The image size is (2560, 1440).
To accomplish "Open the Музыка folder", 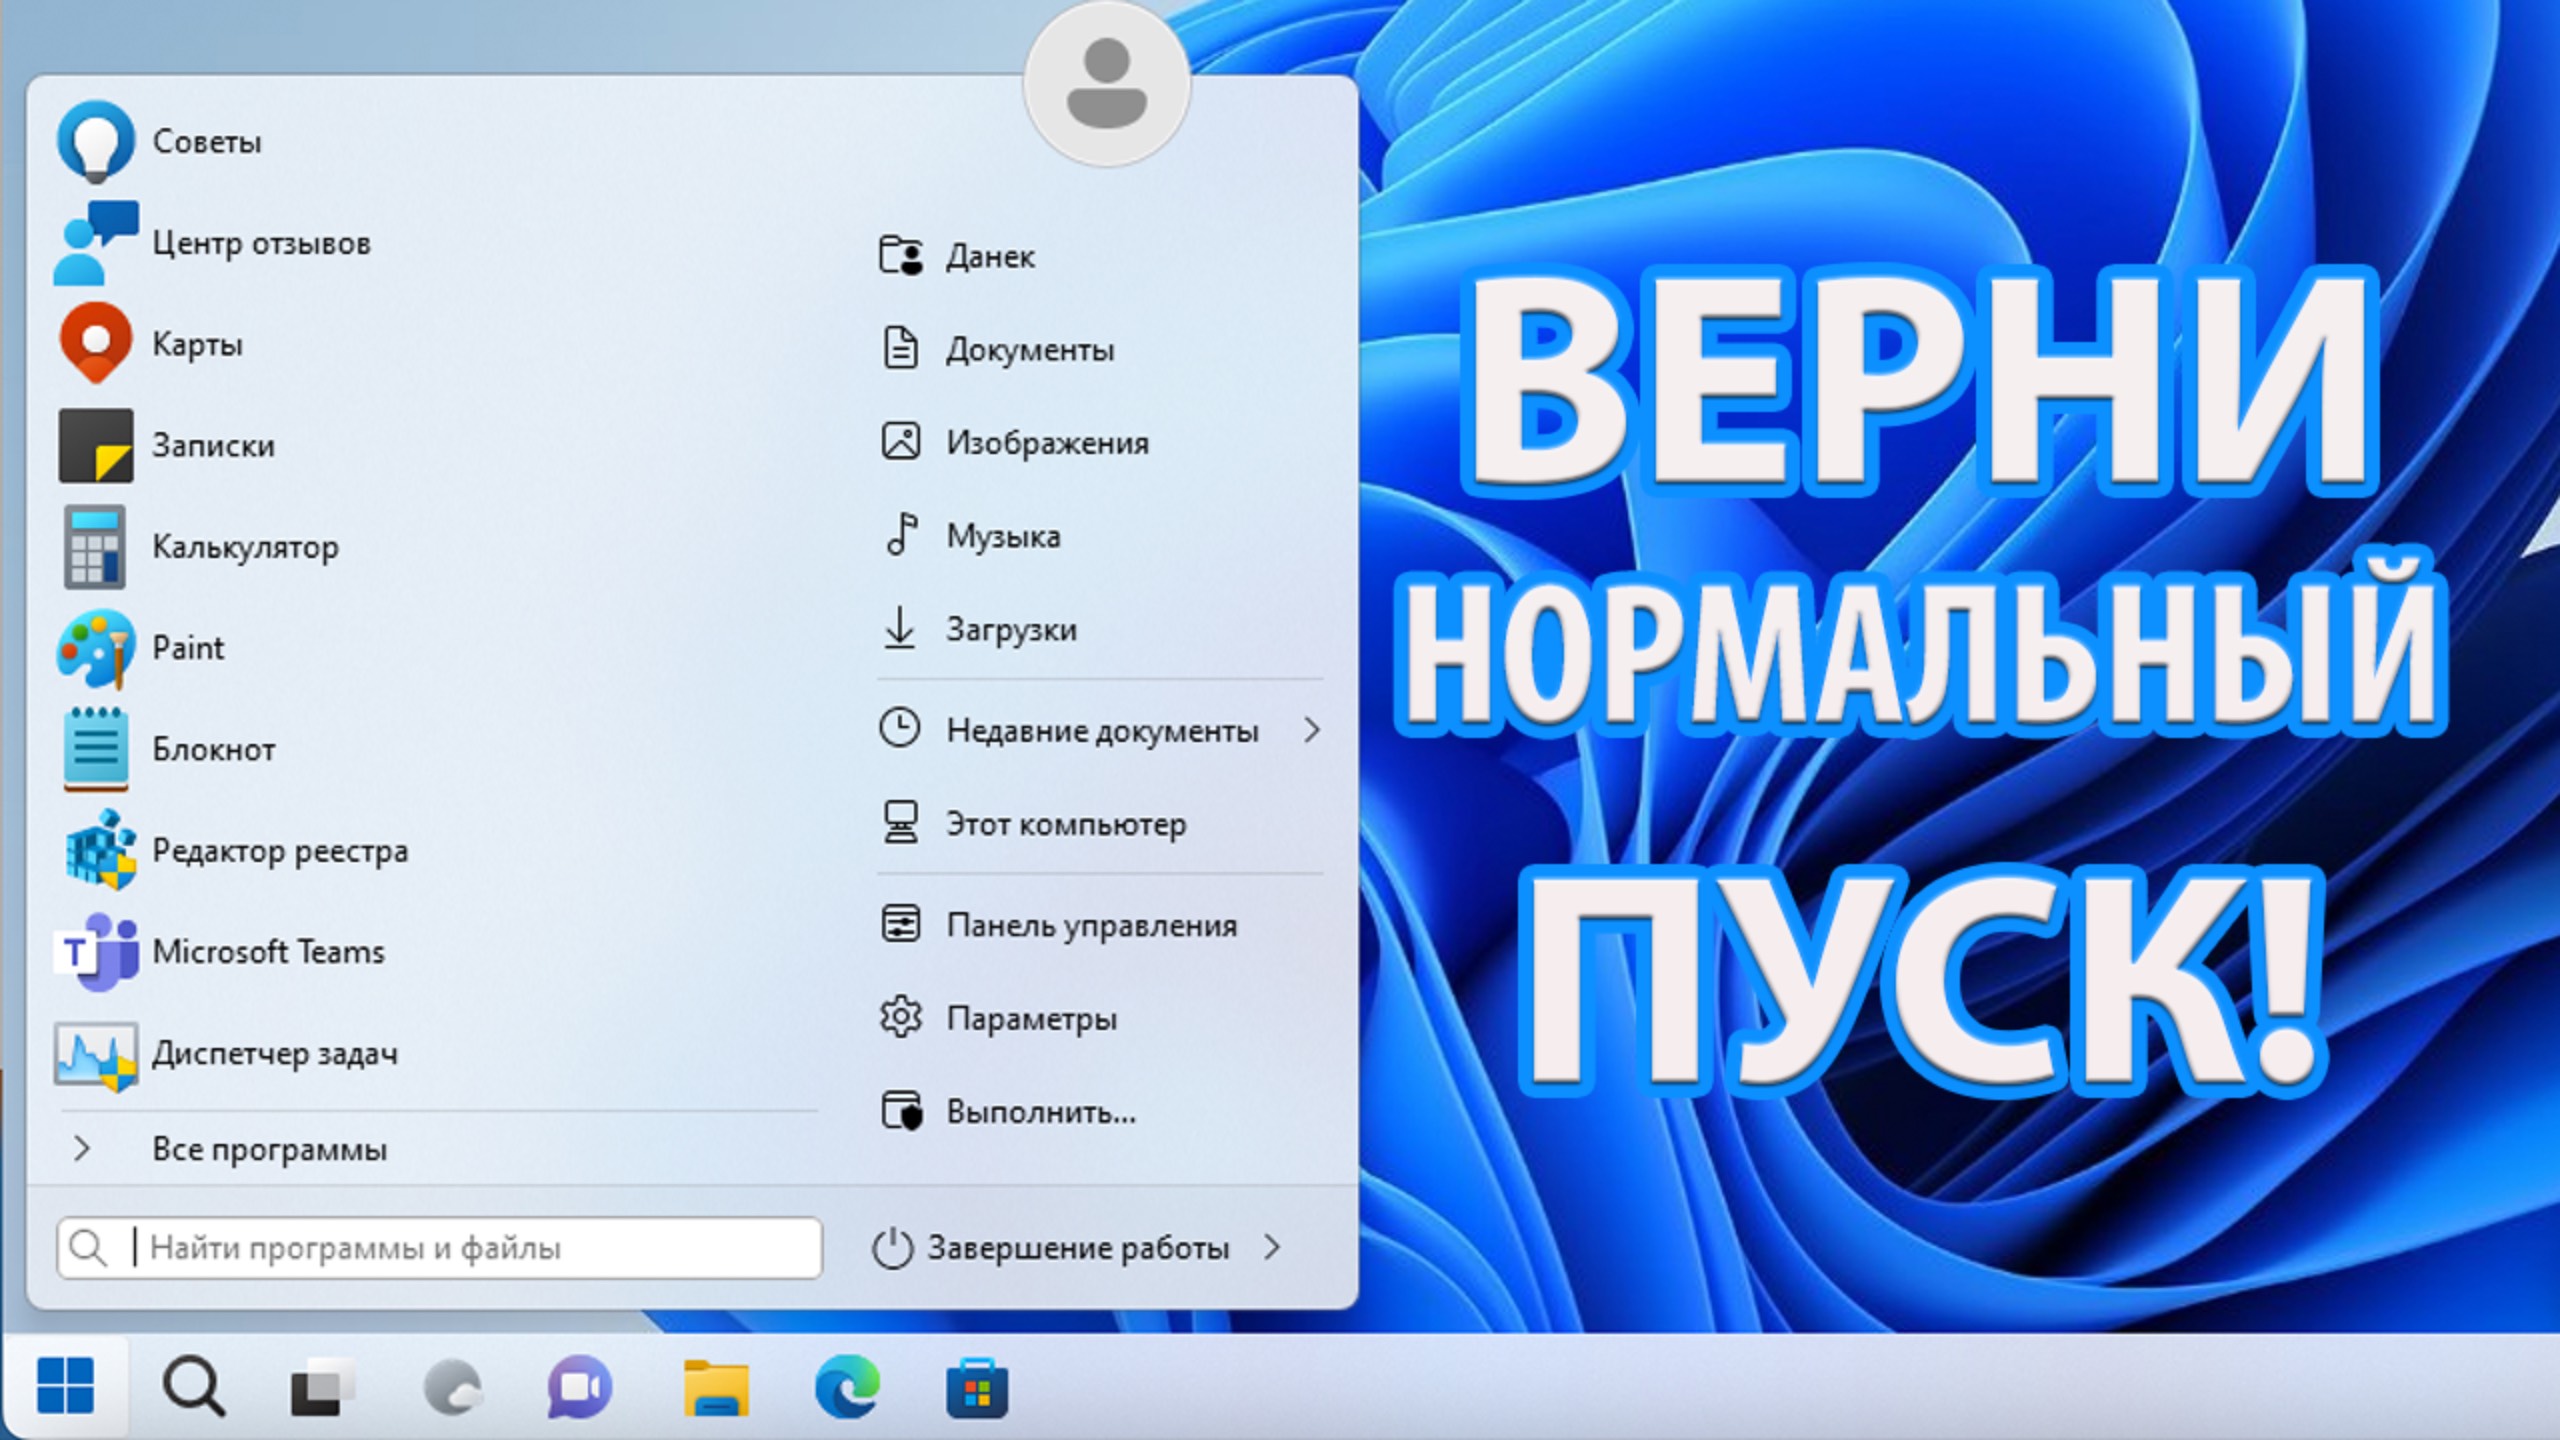I will (1004, 535).
